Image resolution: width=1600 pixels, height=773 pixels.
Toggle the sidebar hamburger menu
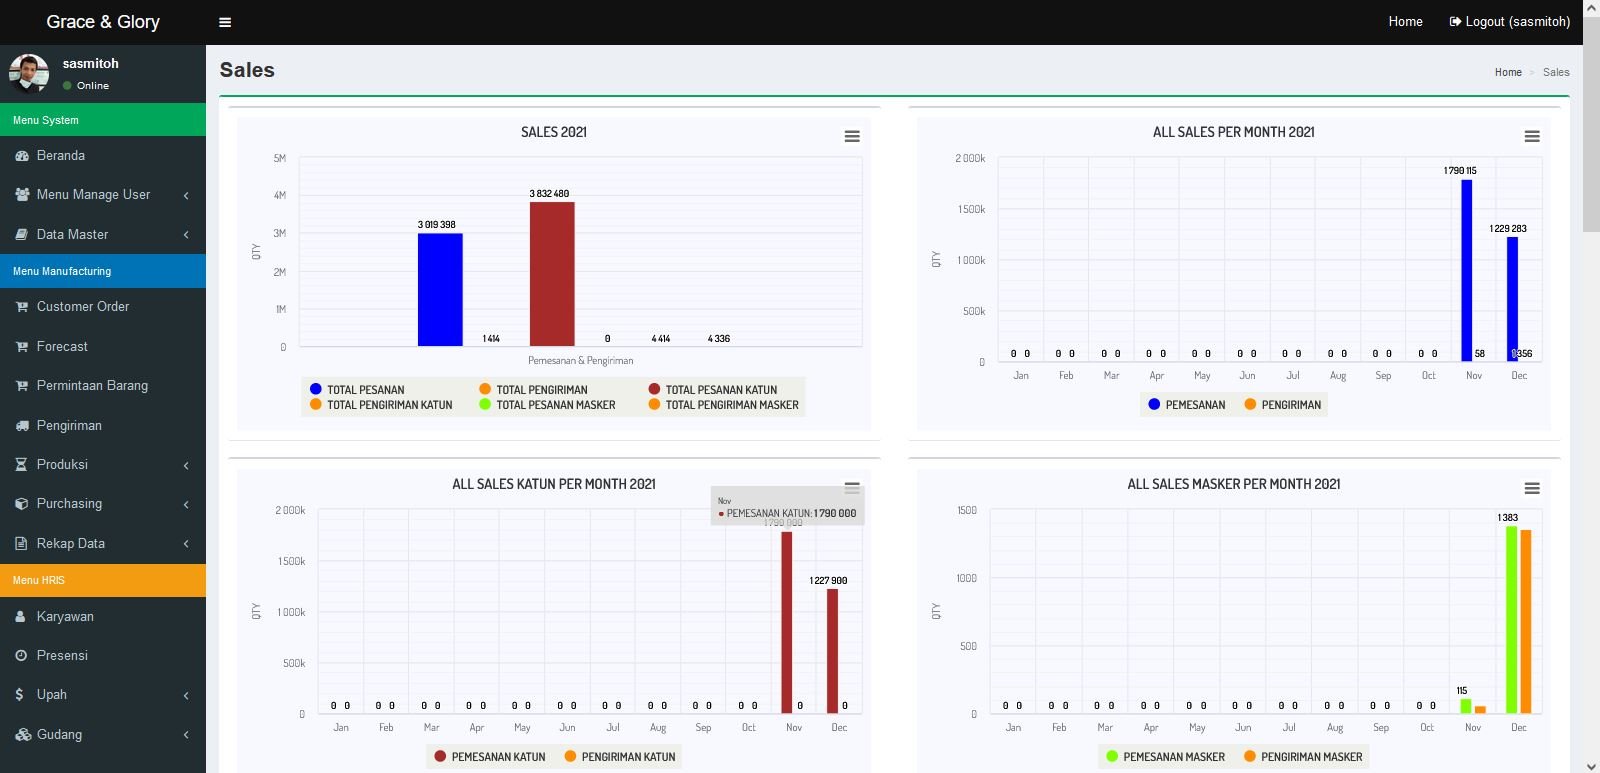225,22
